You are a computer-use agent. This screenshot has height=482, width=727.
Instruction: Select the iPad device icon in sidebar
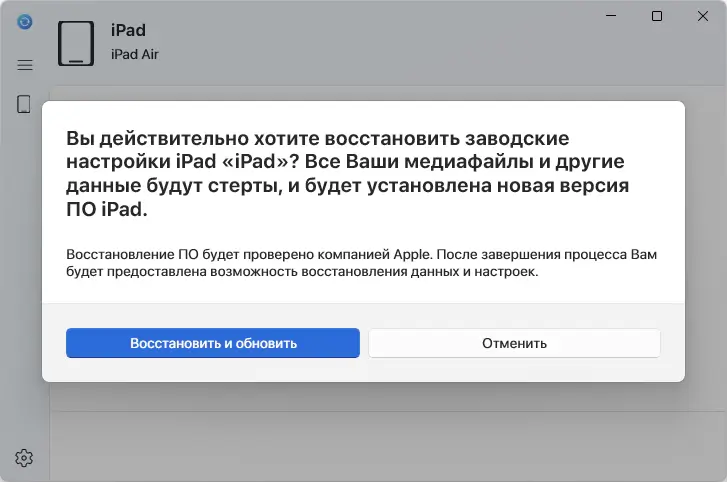[24, 104]
